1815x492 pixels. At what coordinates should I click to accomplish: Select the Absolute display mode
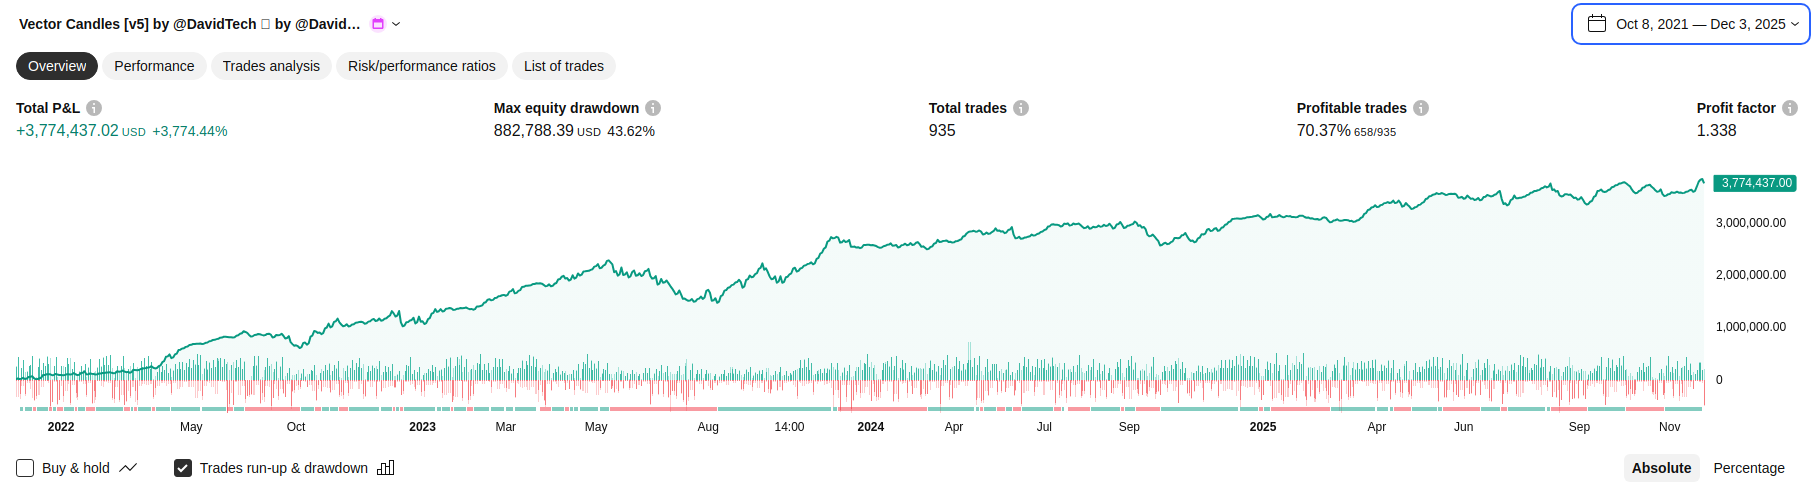click(1661, 468)
